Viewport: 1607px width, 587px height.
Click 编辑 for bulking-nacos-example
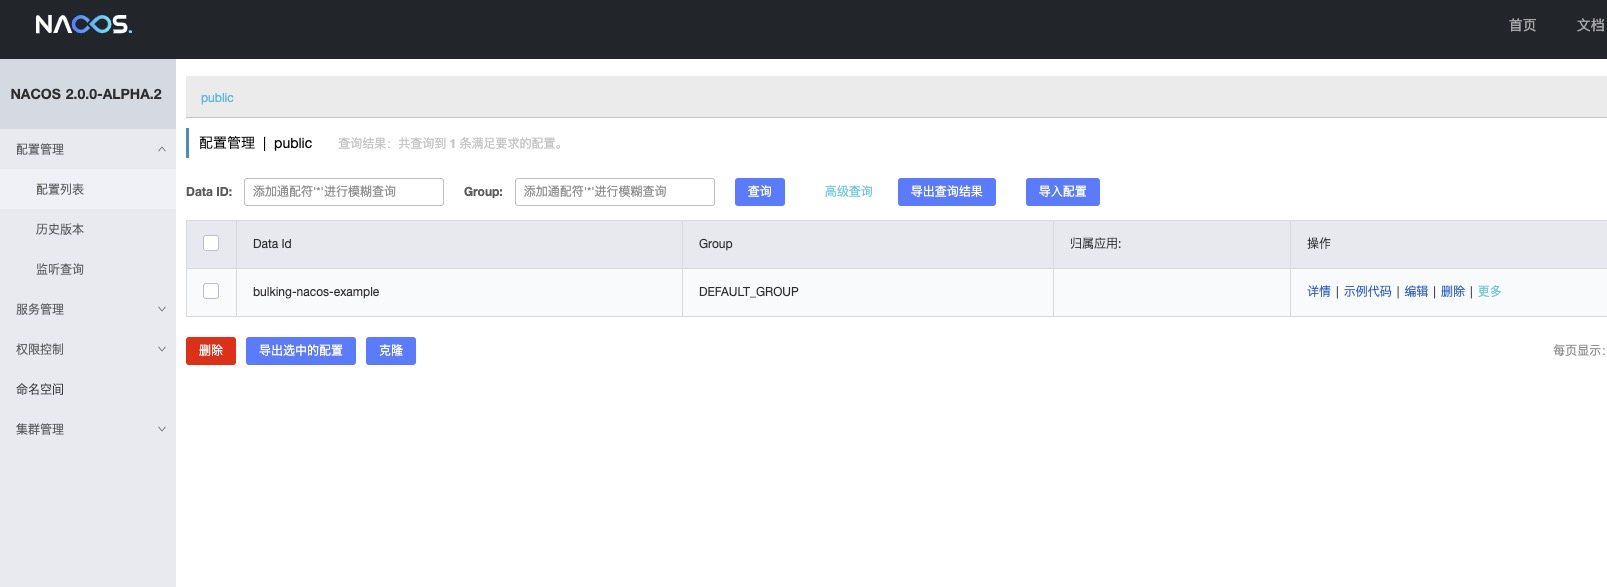[1416, 292]
